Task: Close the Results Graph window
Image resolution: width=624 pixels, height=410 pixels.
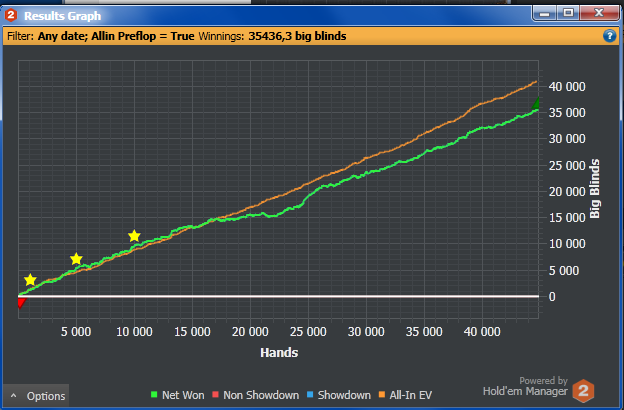Action: tap(599, 13)
